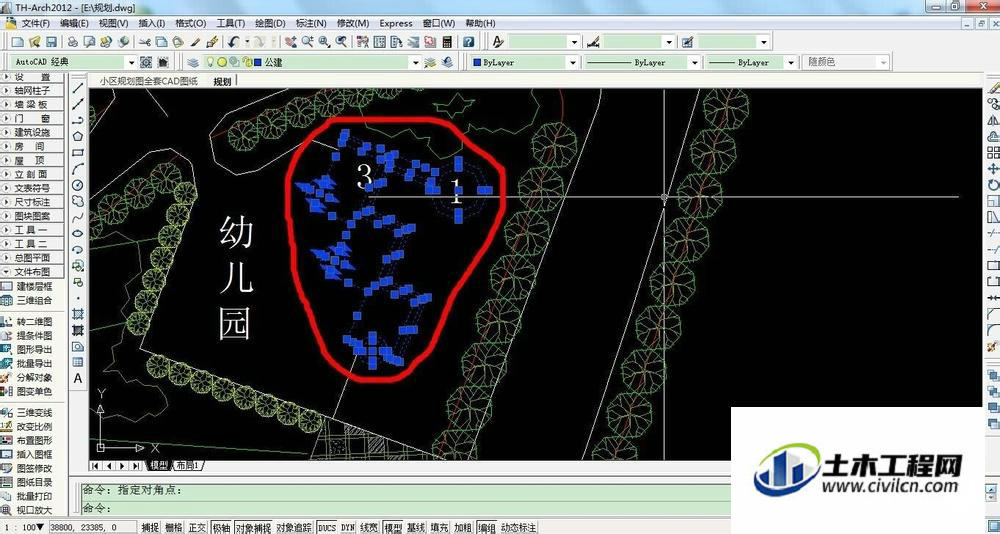The image size is (1000, 534).
Task: Open the QuickCalc calculator icon
Action: [x=447, y=42]
